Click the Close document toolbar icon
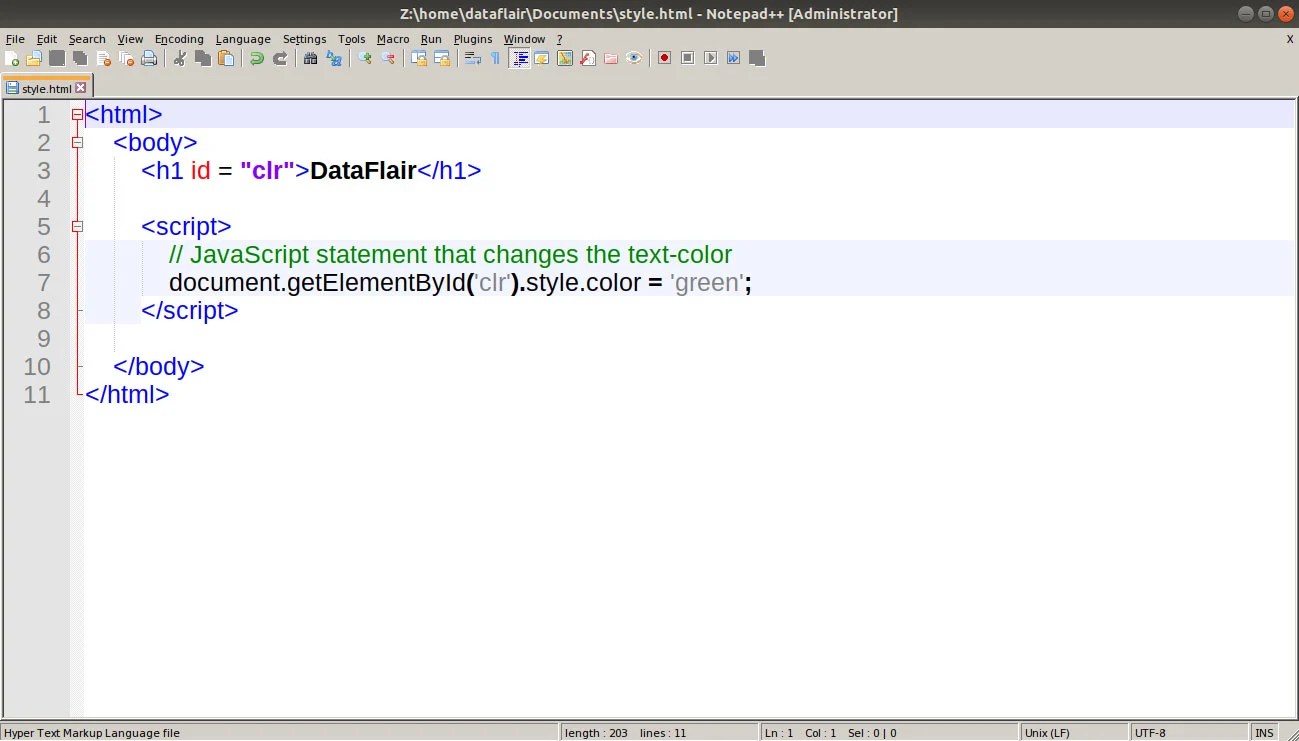 tap(103, 58)
